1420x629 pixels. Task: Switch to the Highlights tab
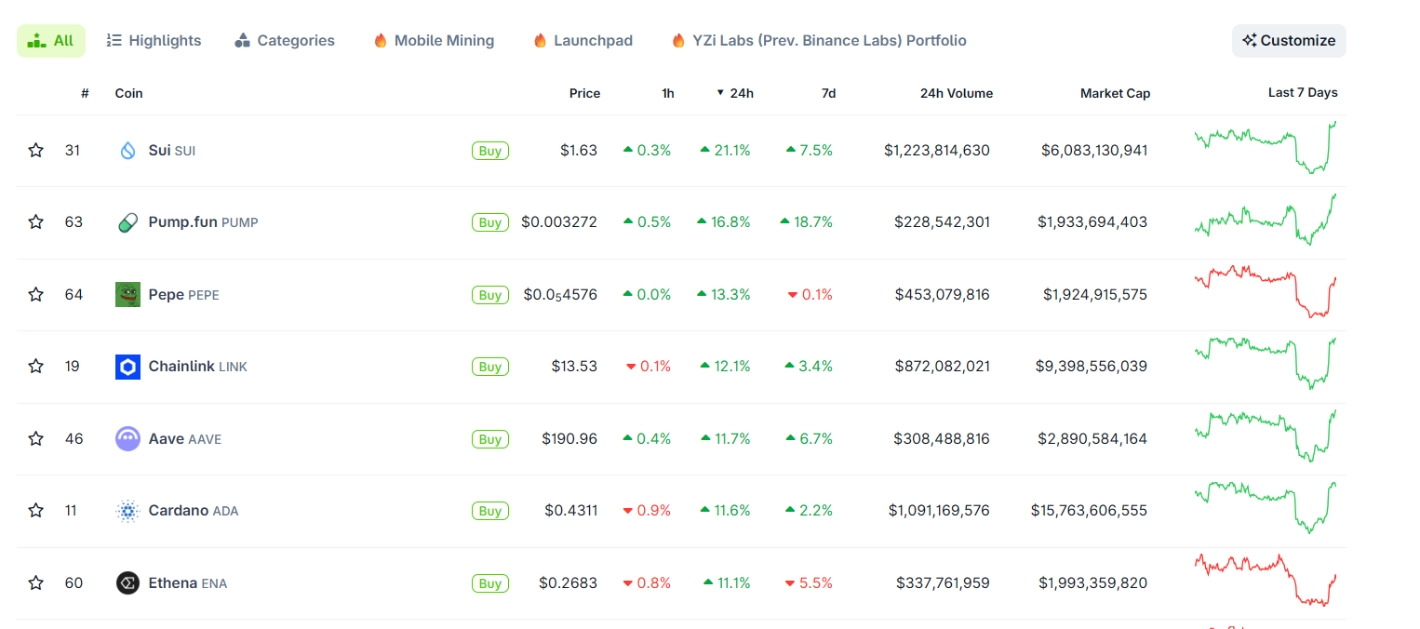[x=154, y=41]
